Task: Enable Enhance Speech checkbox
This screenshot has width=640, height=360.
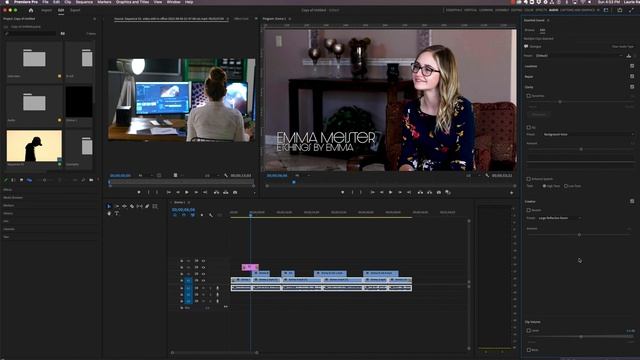Action: click(529, 179)
